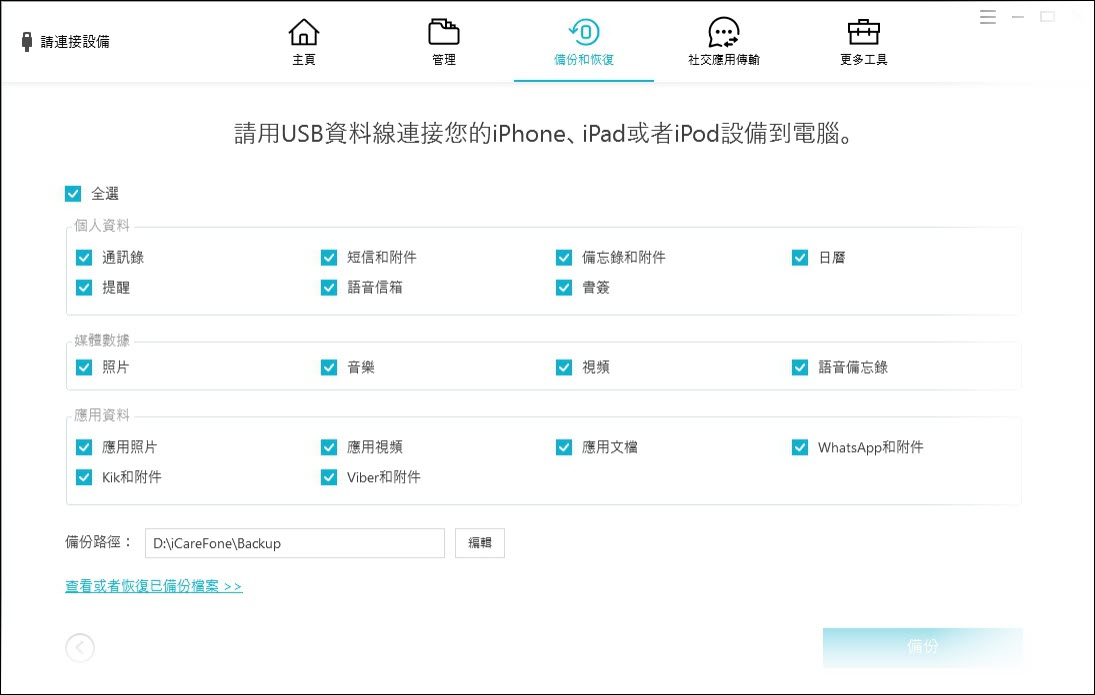Click the 請連接設備 device icon
The height and width of the screenshot is (695, 1095).
[x=24, y=39]
